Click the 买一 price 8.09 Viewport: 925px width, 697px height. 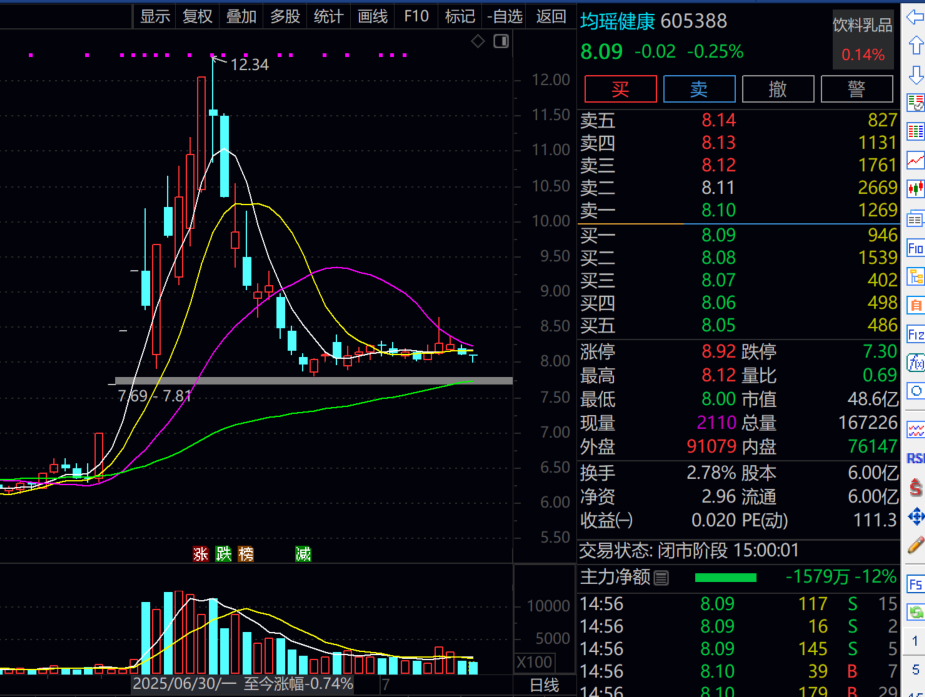point(719,235)
